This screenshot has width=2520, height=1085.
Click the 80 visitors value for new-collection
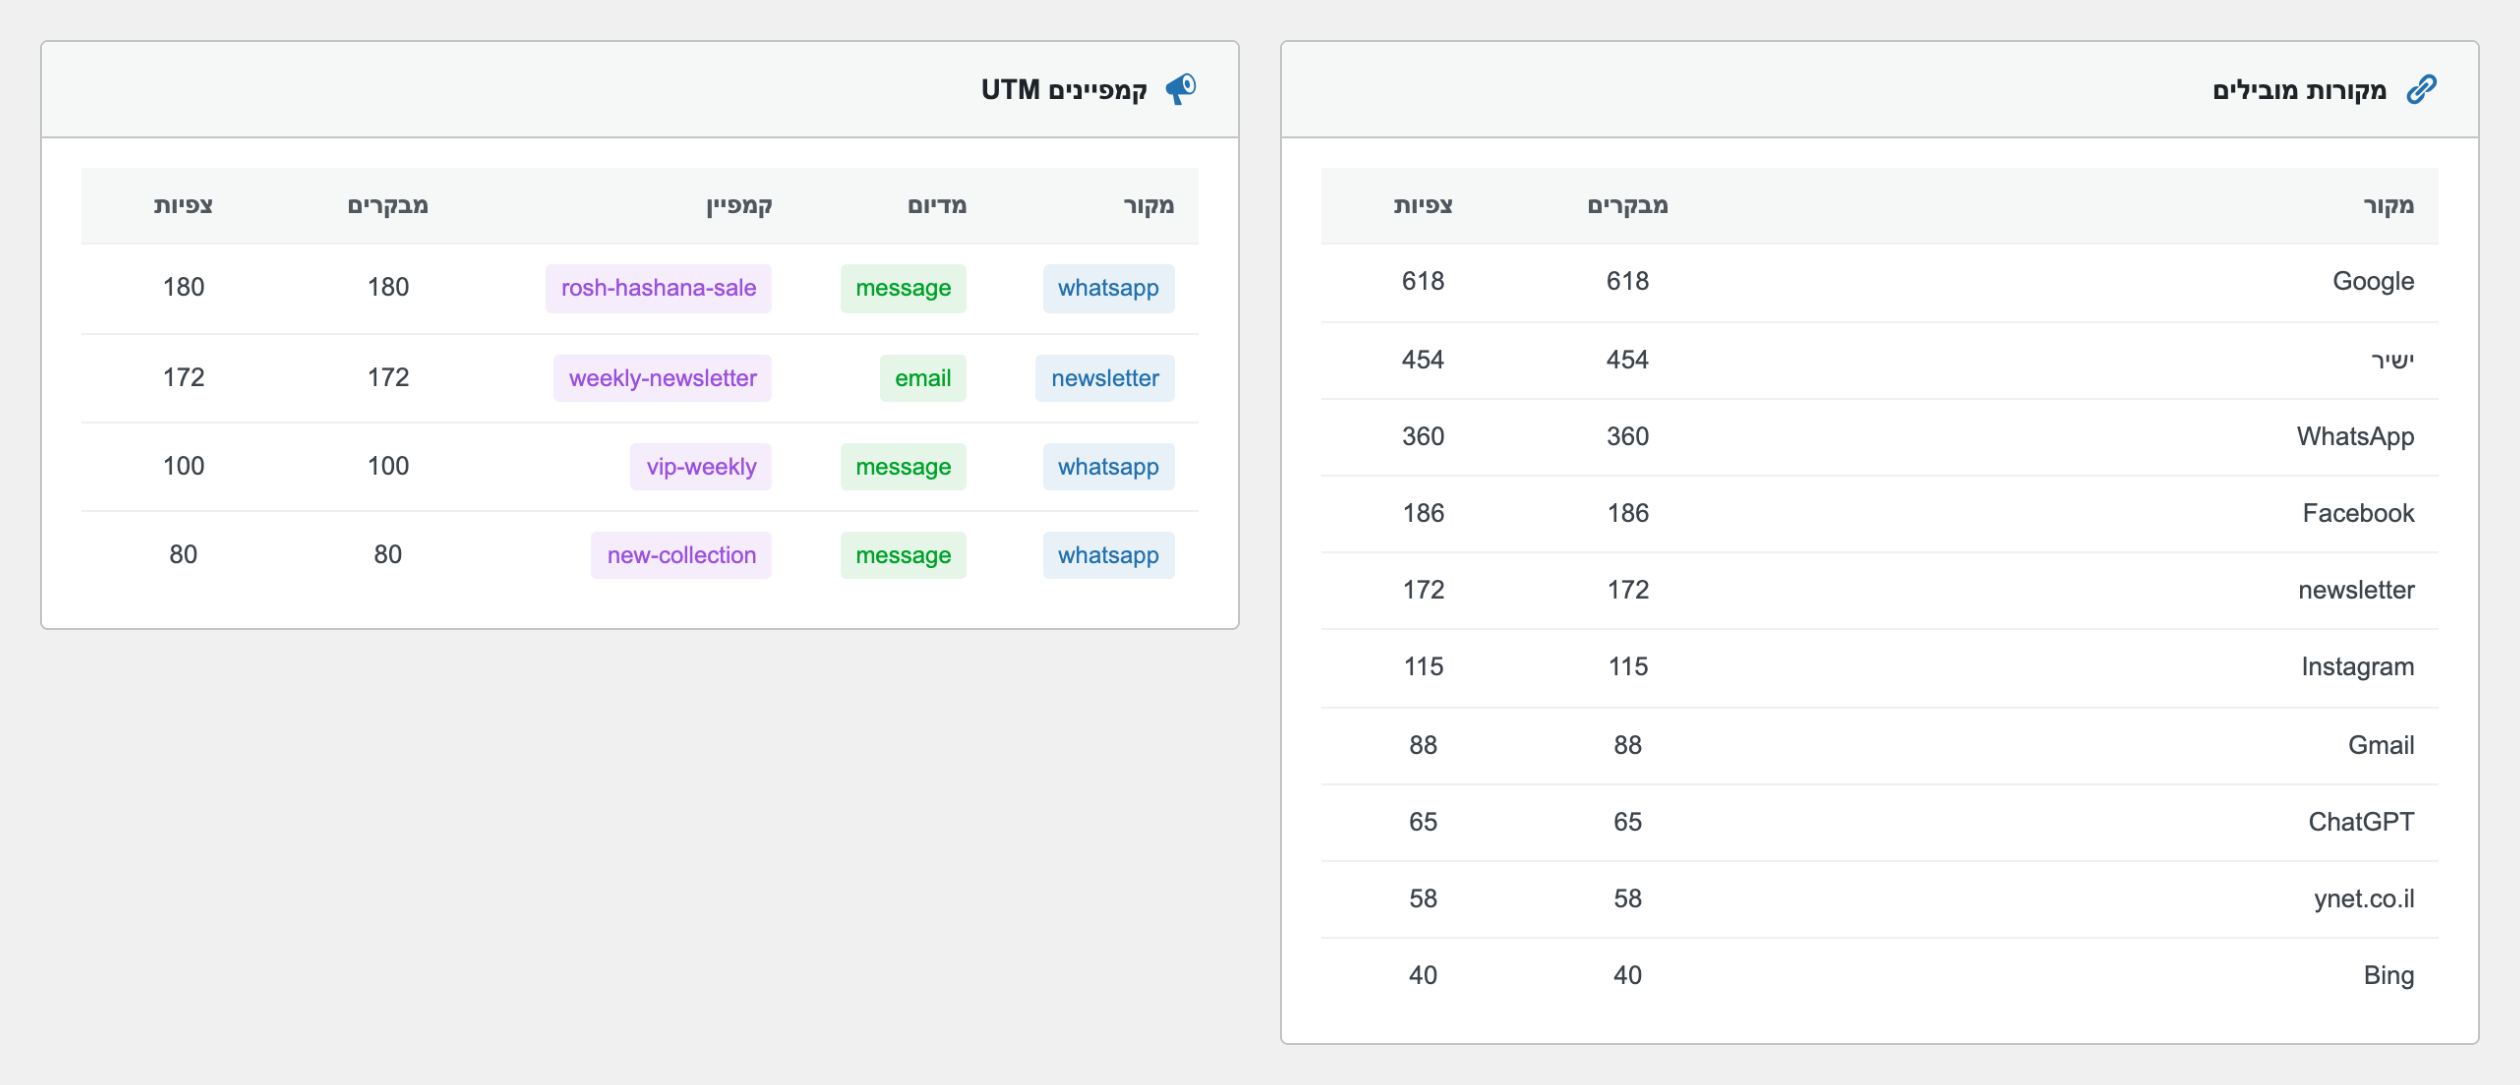click(x=388, y=555)
